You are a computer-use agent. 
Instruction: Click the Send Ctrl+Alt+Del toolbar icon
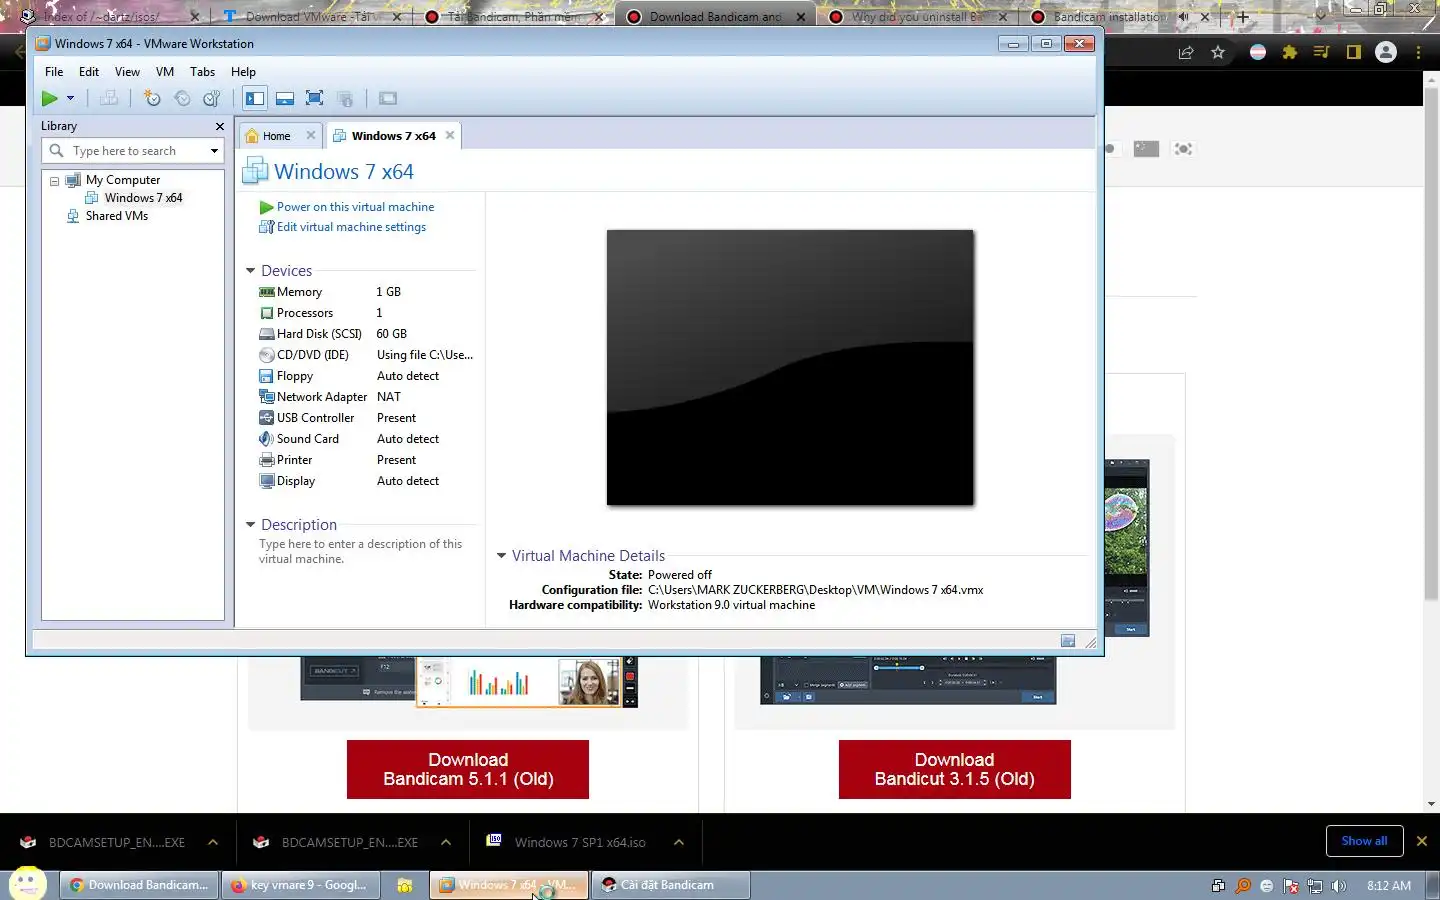pyautogui.click(x=109, y=98)
